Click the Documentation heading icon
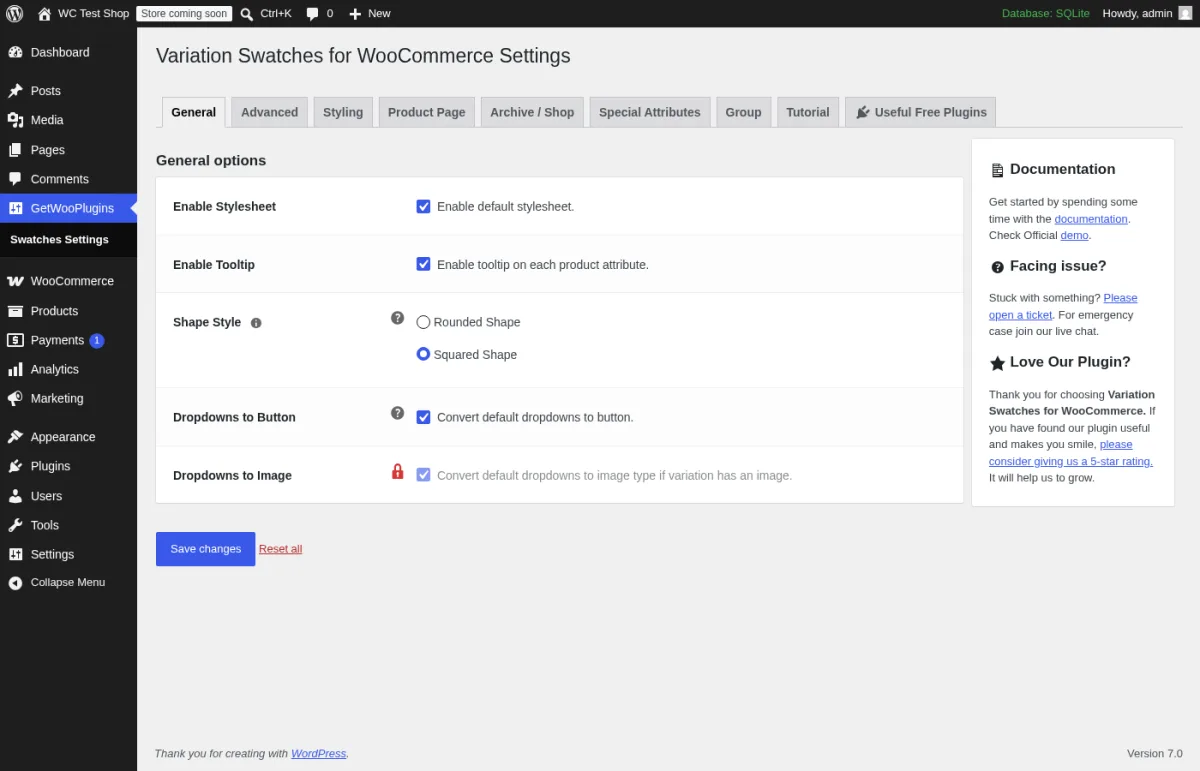 point(997,171)
